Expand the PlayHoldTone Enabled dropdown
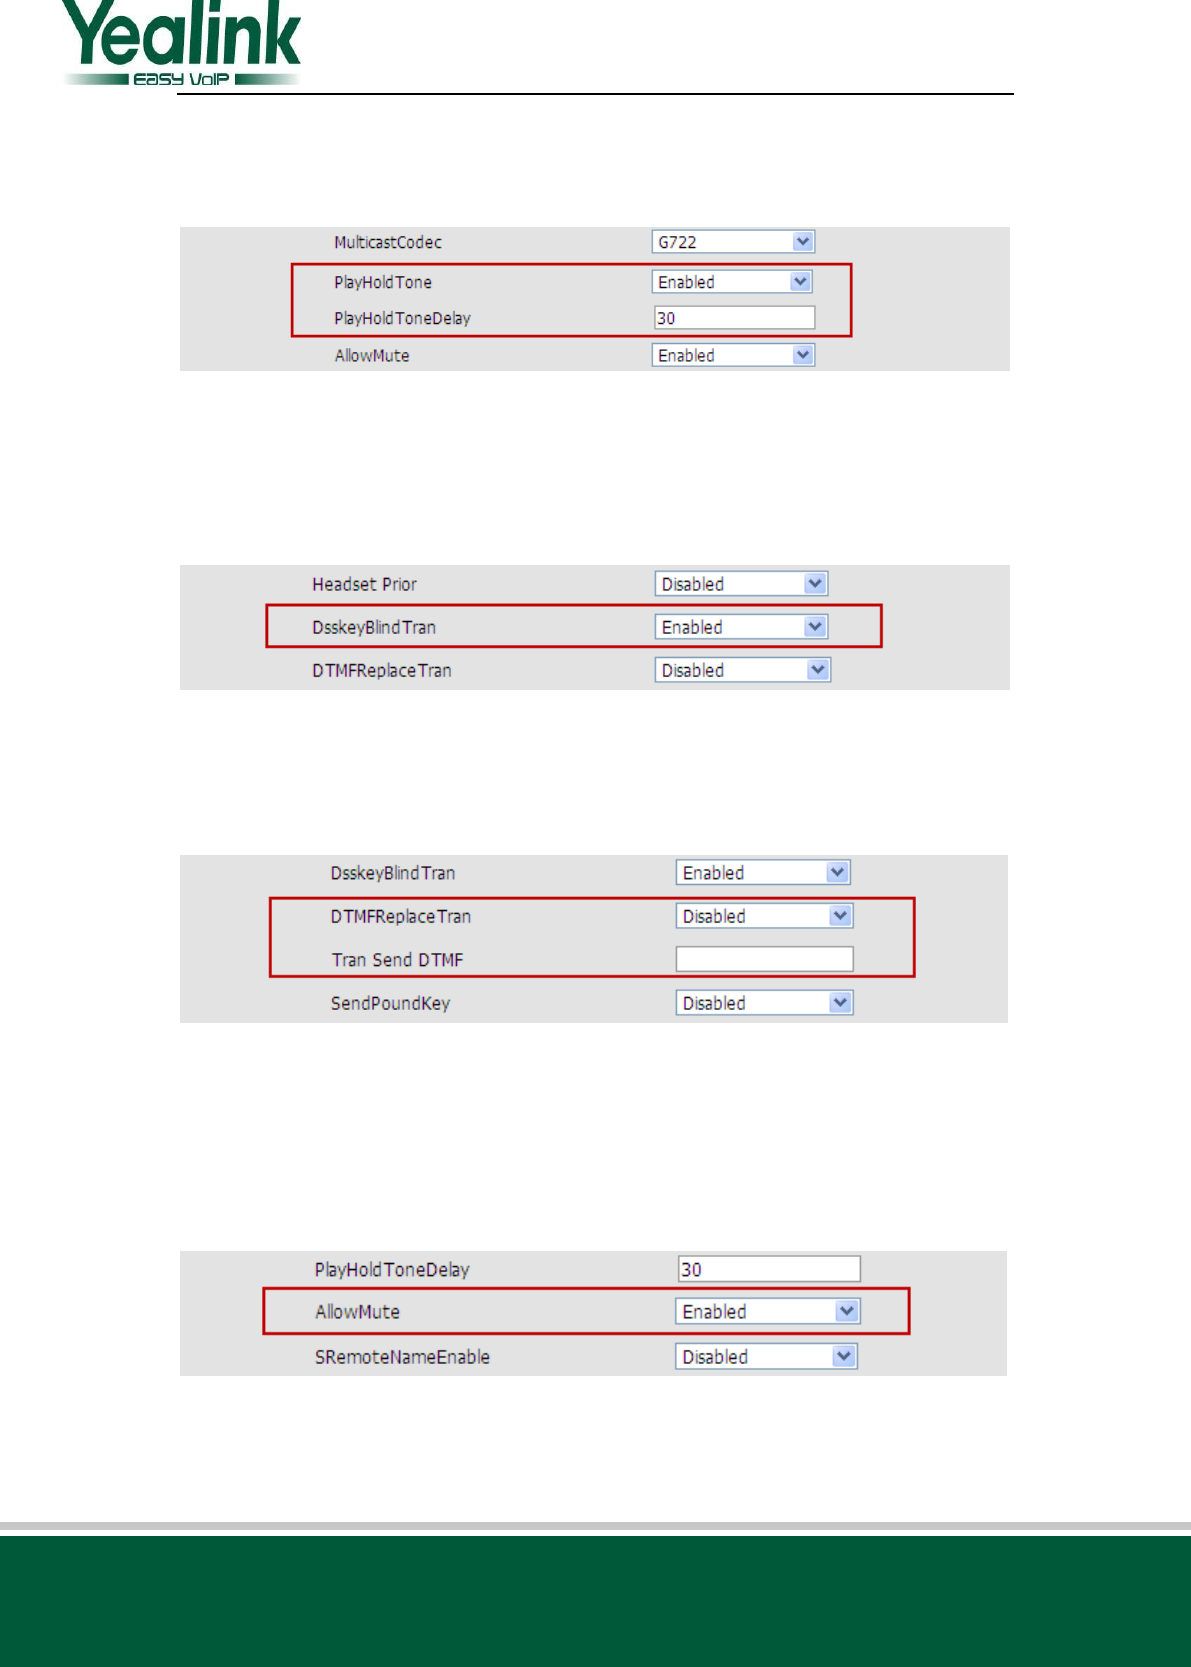 (731, 282)
